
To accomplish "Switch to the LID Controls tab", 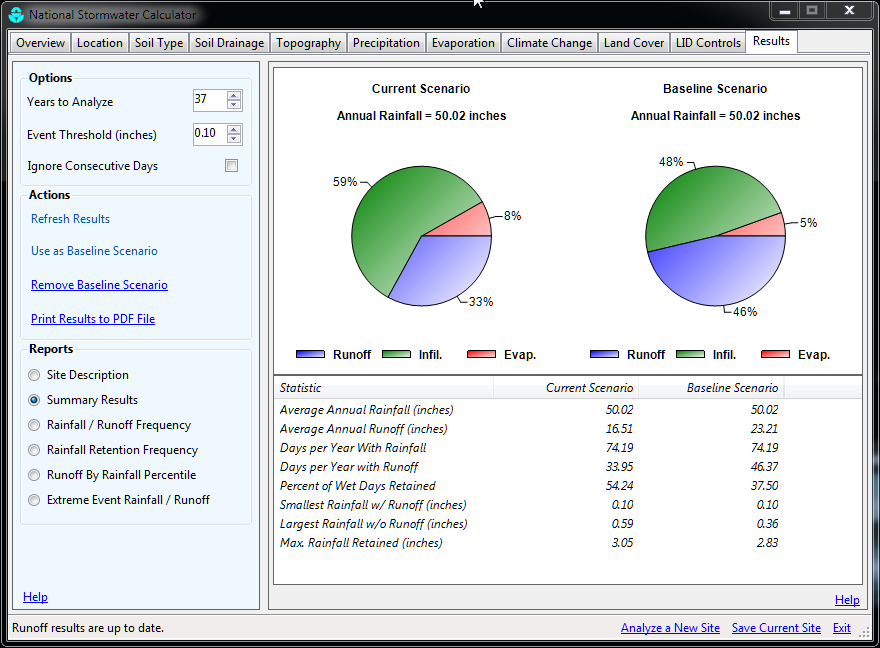I will [x=708, y=43].
